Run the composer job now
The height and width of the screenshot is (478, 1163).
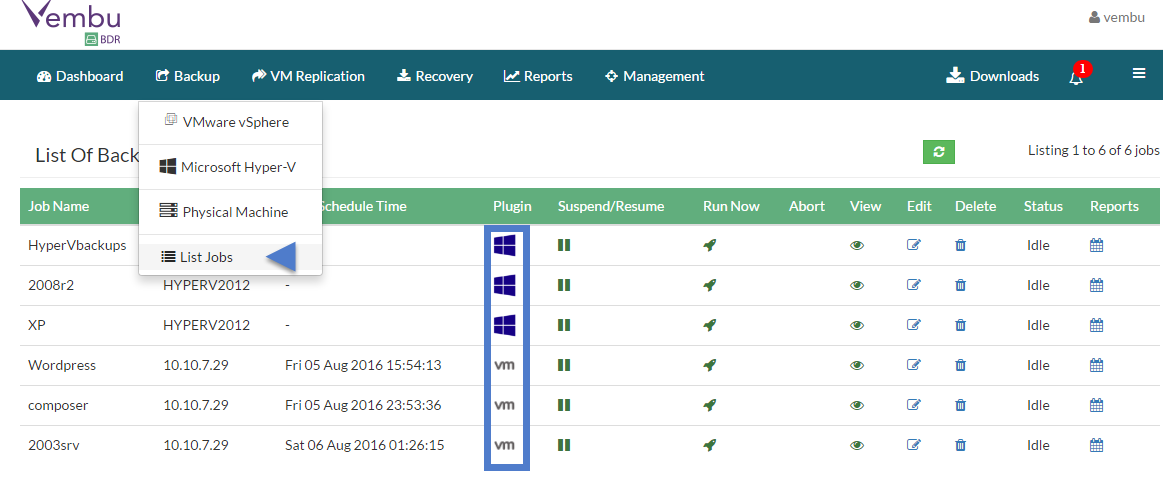(710, 405)
